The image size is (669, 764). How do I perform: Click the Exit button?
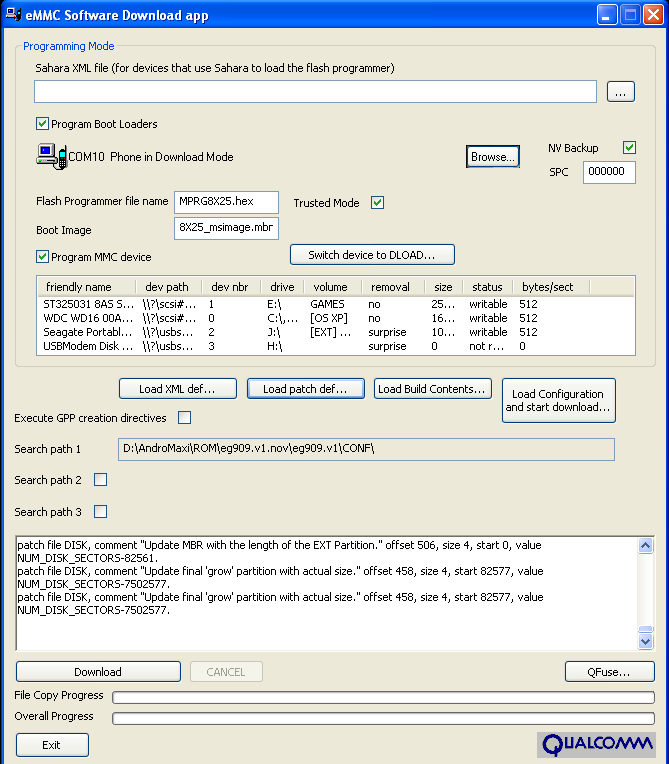click(53, 745)
